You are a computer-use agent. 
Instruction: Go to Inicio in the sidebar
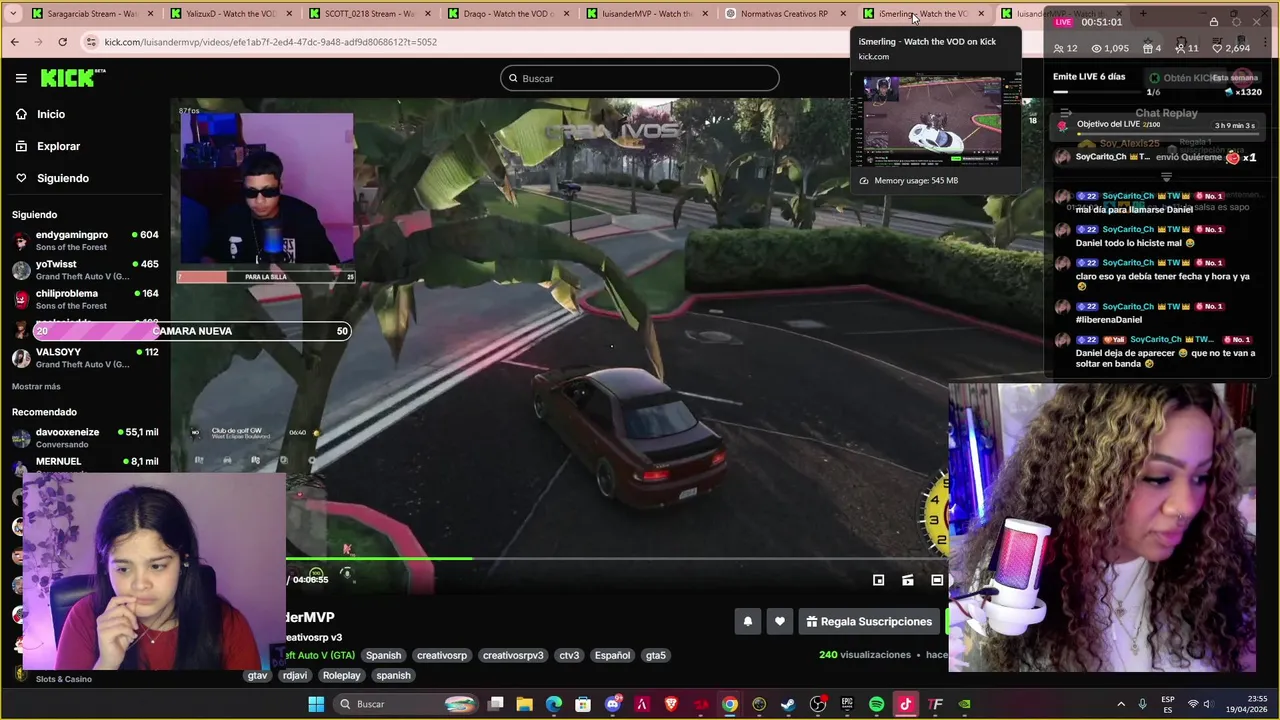coord(51,114)
